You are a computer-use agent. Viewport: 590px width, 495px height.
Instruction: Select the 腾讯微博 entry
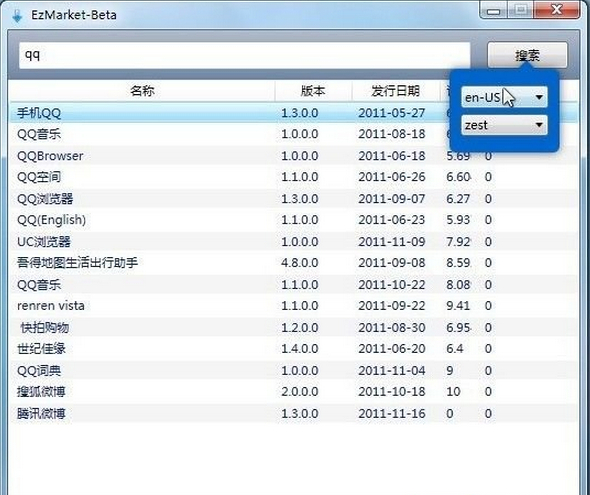293,414
